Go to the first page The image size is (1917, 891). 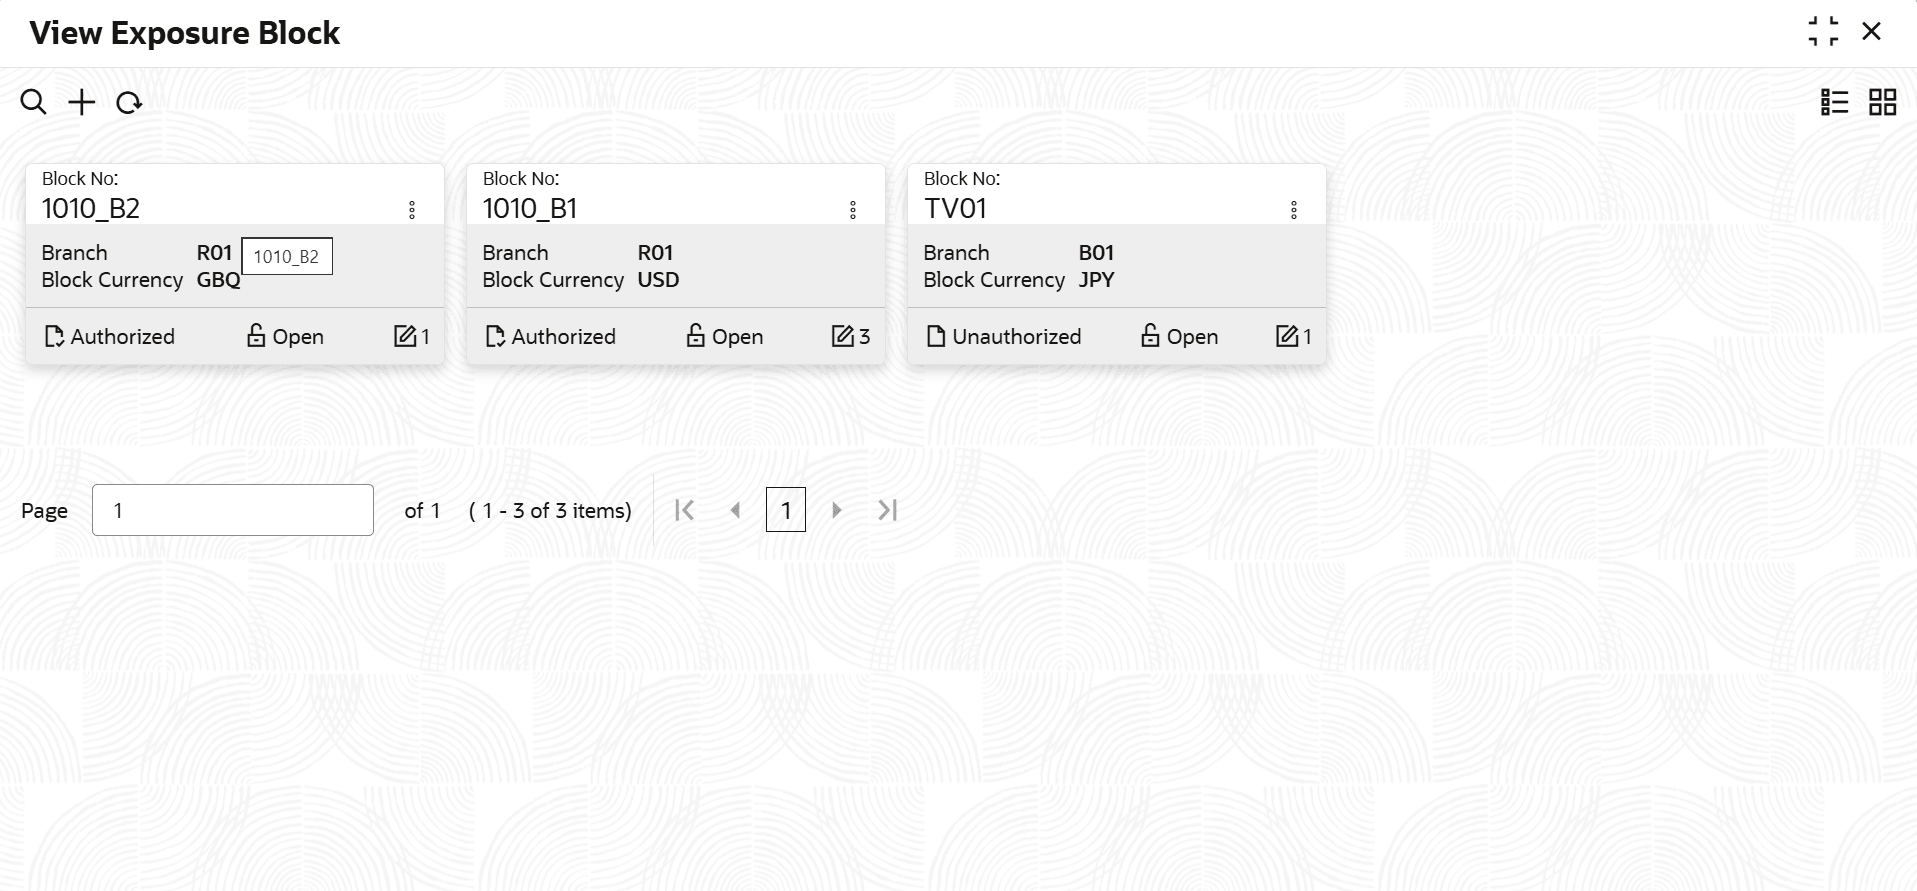point(685,511)
